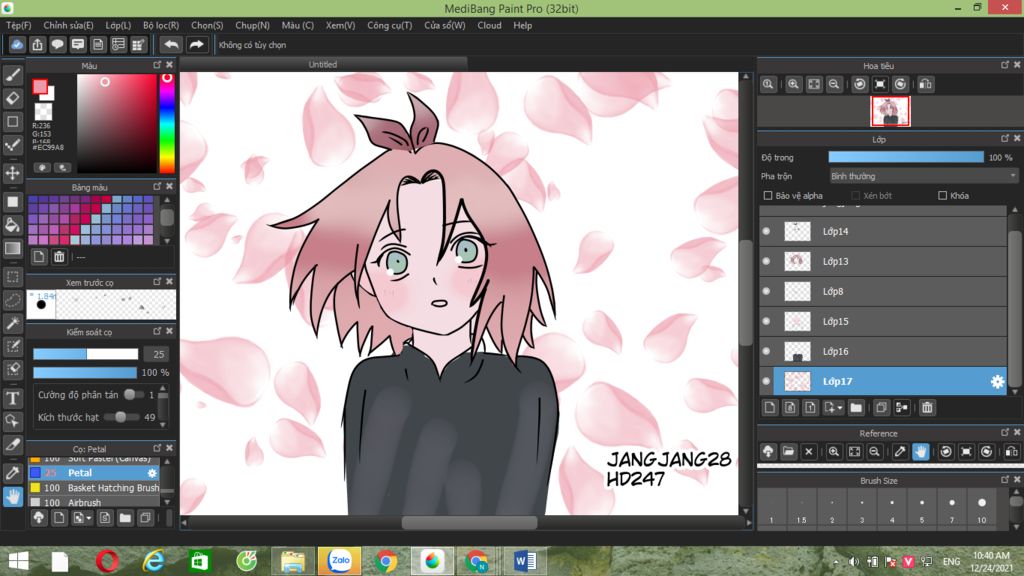This screenshot has width=1024, height=576.
Task: Click the brush size value field 25
Action: coord(157,354)
